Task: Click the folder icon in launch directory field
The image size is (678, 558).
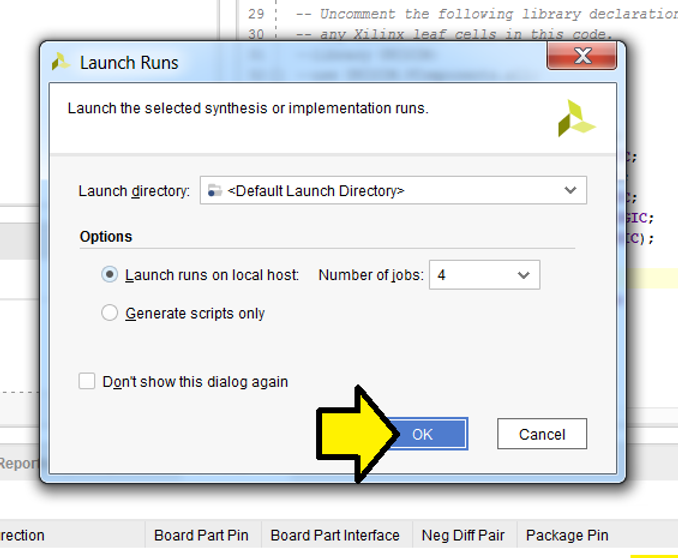Action: click(214, 190)
